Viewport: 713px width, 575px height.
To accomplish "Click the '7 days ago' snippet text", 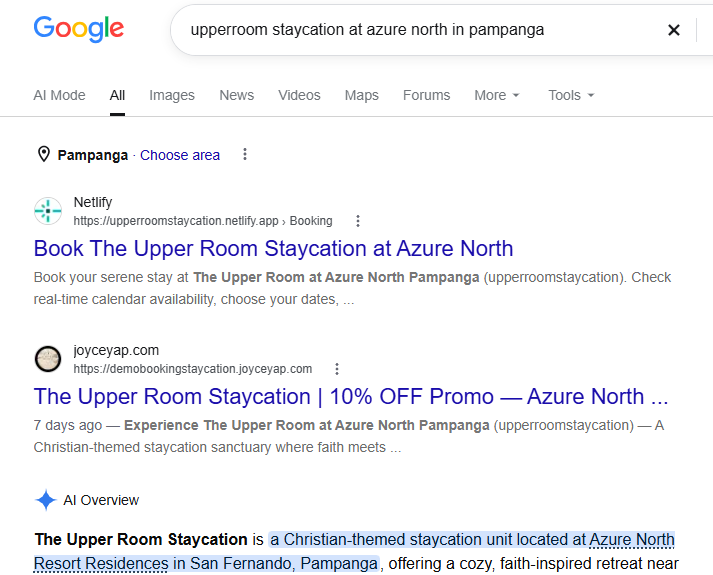I will (67, 425).
